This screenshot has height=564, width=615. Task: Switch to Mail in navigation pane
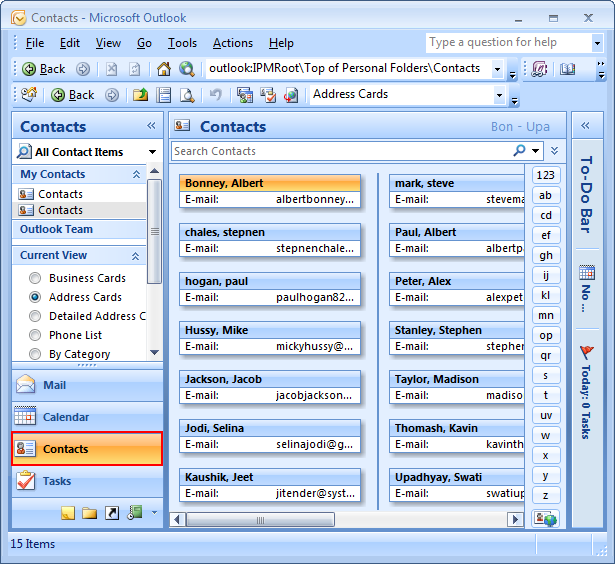coord(87,385)
